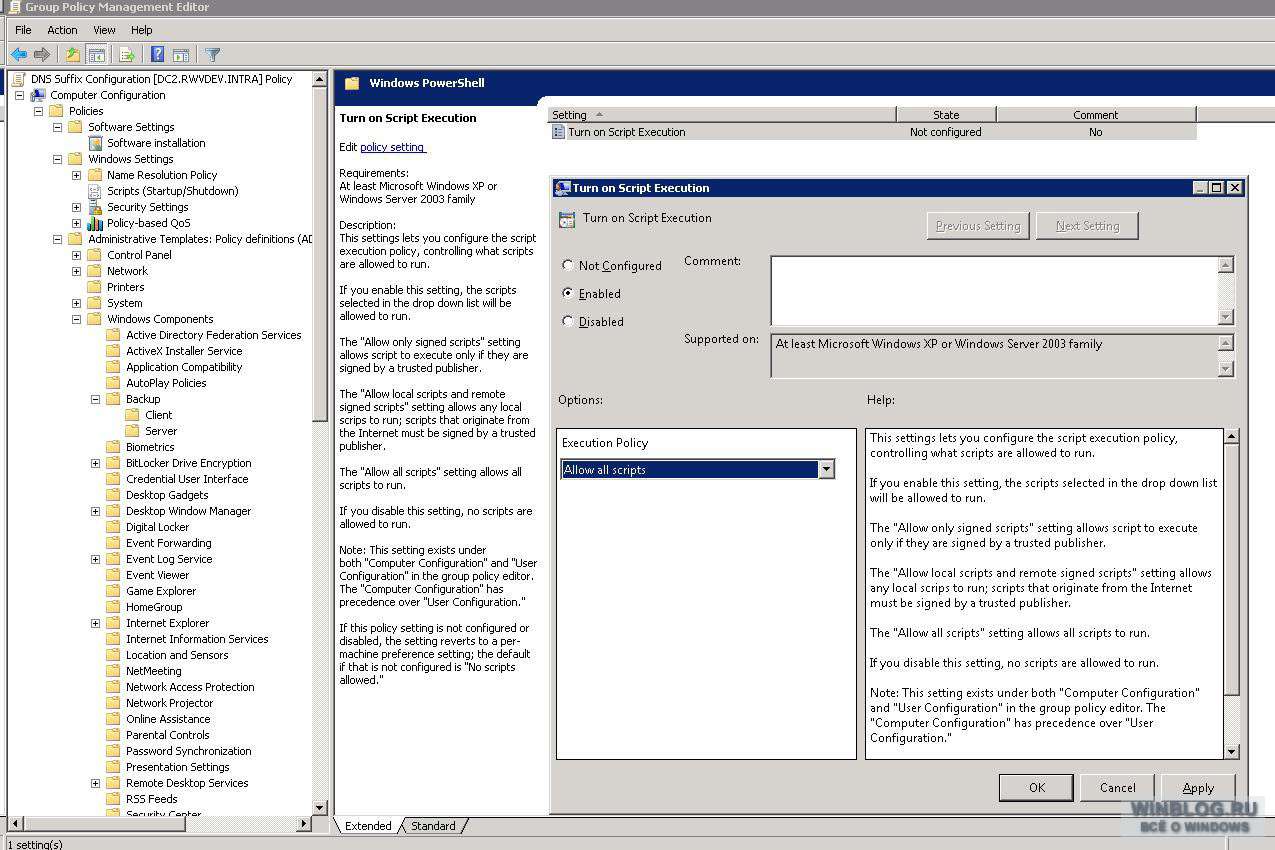Collapse the Backup node
1275x850 pixels.
tap(96, 399)
